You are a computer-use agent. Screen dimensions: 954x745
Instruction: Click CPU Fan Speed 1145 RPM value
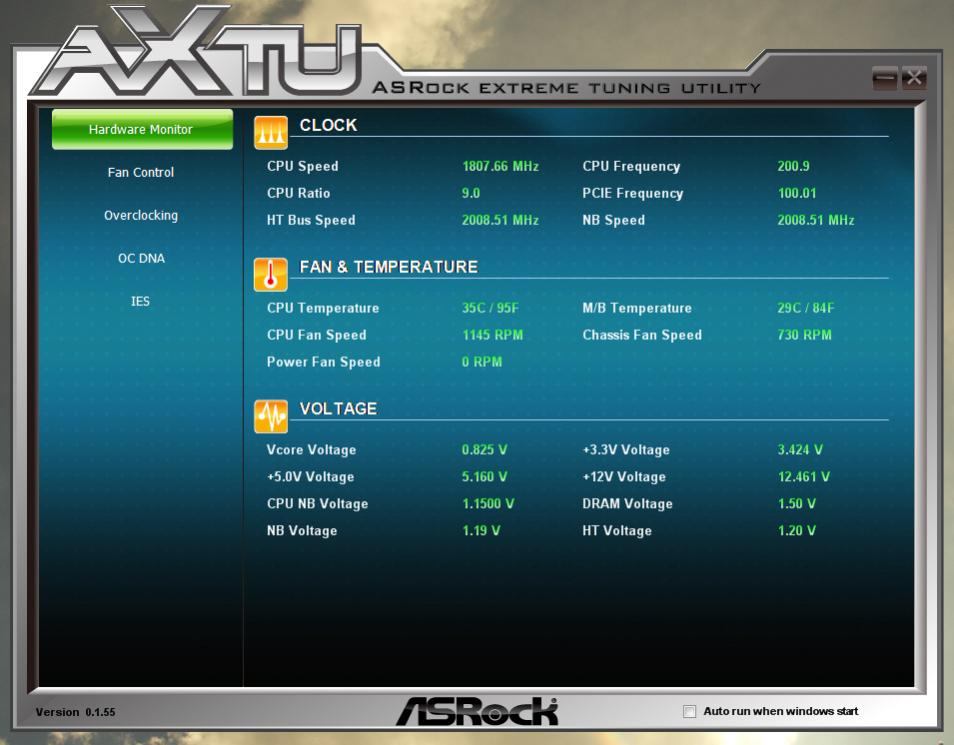493,335
